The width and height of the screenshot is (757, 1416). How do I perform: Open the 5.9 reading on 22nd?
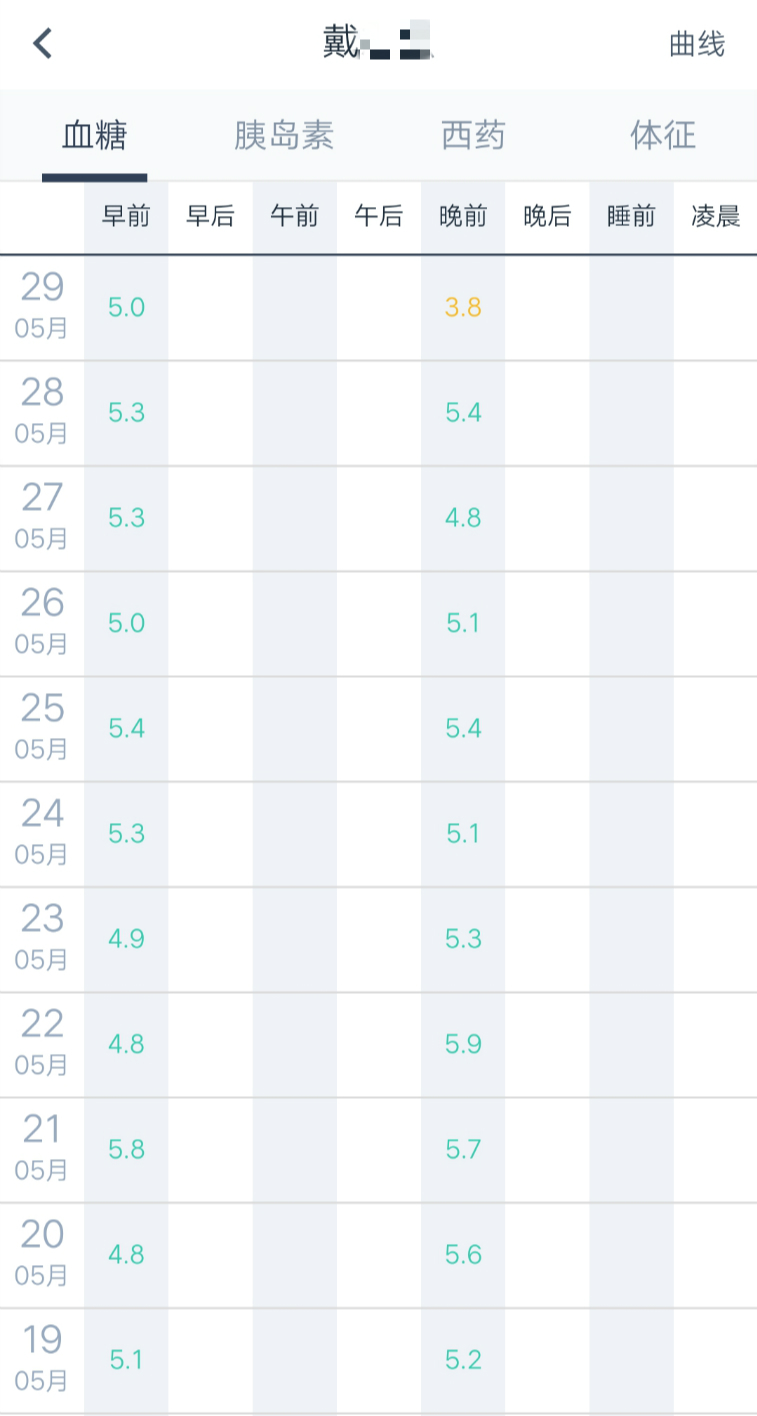463,1045
